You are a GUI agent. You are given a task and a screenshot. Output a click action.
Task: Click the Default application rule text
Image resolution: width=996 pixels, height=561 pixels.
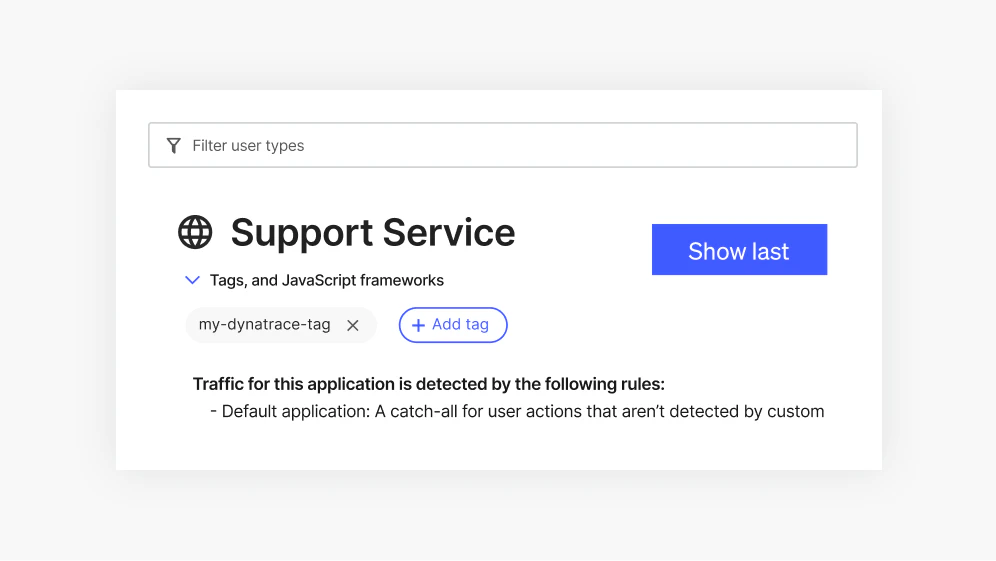coord(296,411)
